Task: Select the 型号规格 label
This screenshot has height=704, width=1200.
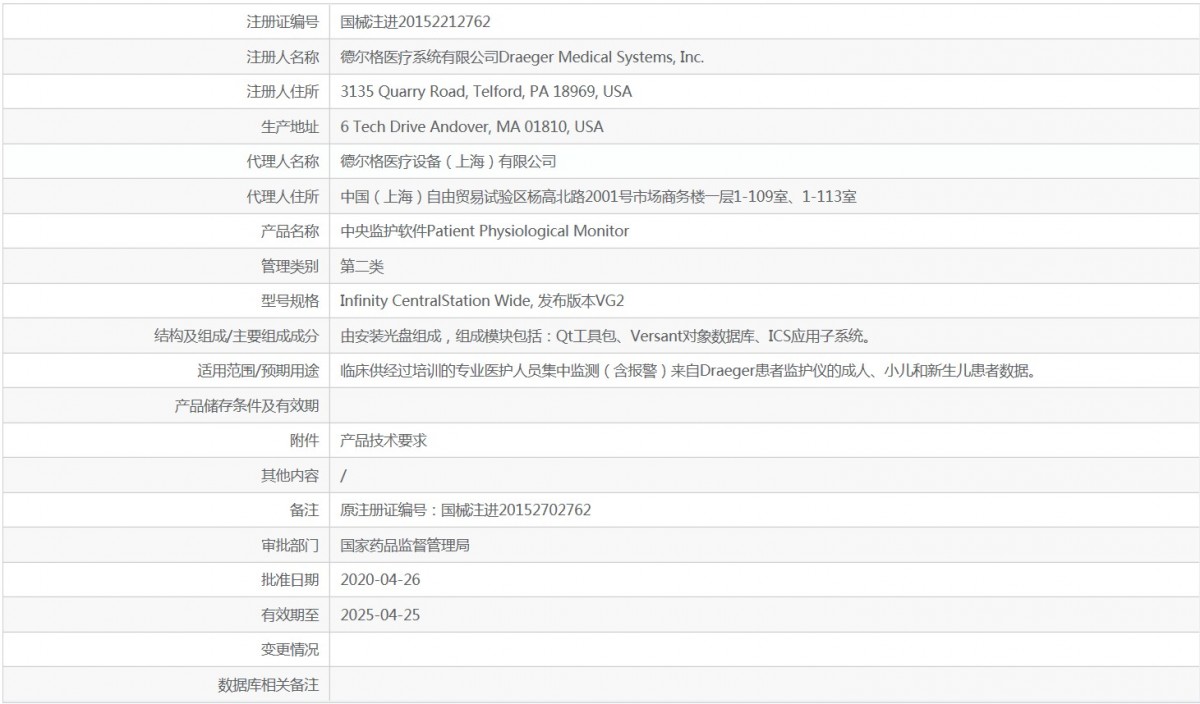Action: (290, 301)
